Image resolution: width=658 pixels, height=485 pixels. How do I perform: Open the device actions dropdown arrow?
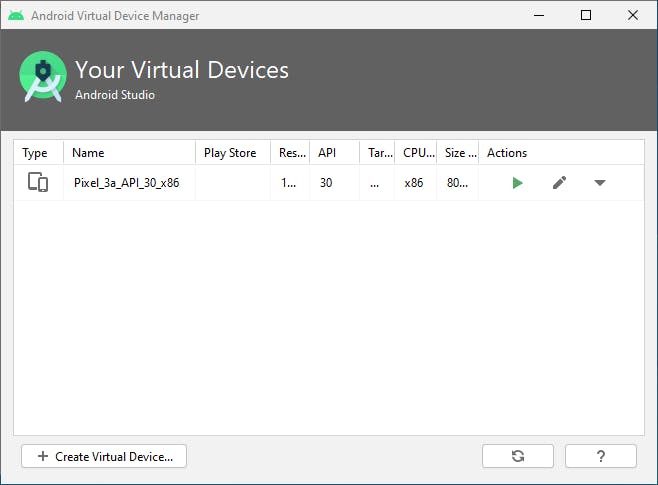599,183
